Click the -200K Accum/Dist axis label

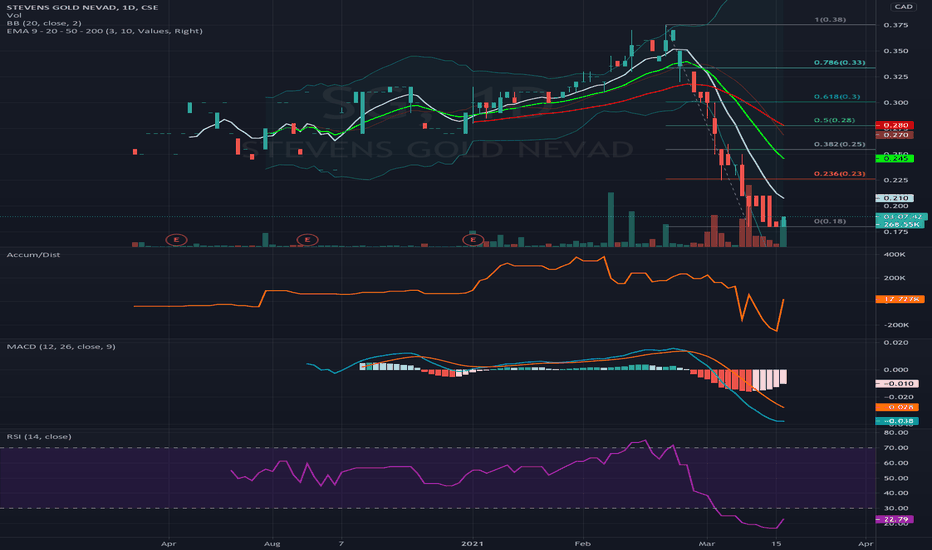click(x=896, y=325)
